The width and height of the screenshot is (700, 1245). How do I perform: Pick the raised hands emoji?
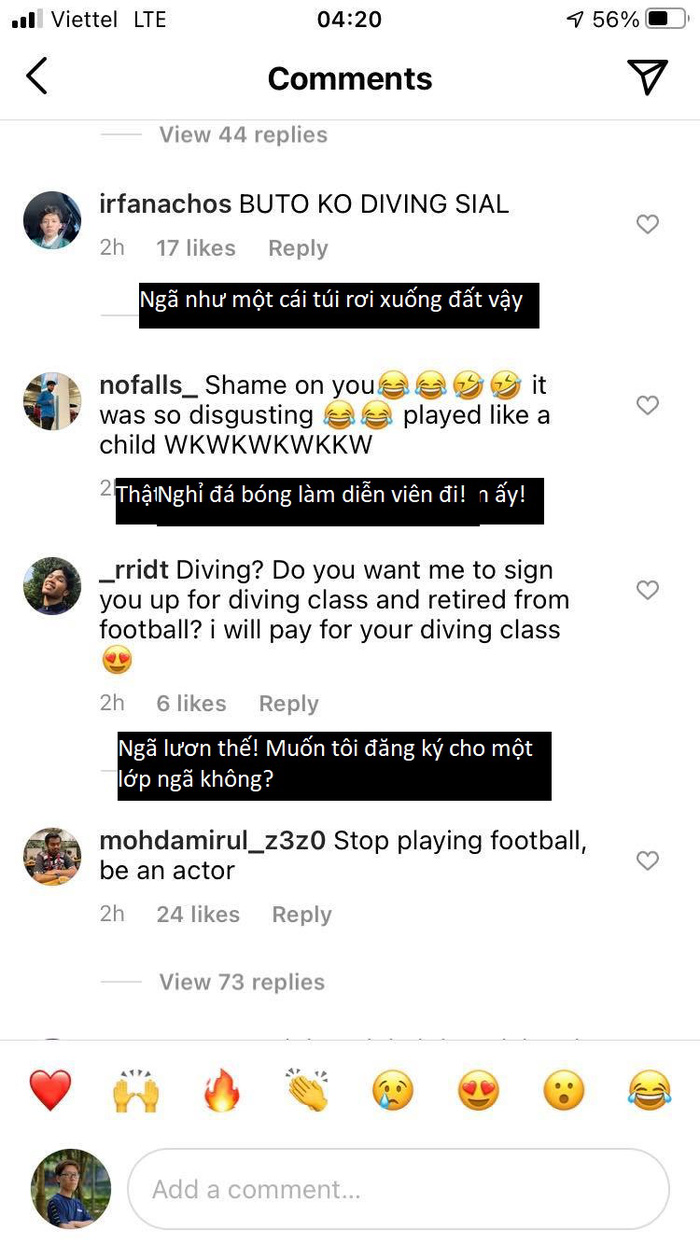point(135,1090)
